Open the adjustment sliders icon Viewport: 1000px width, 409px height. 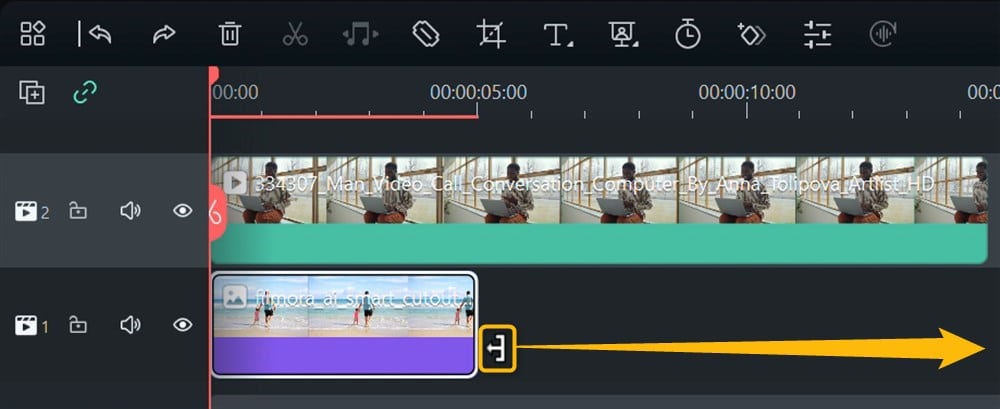click(818, 34)
